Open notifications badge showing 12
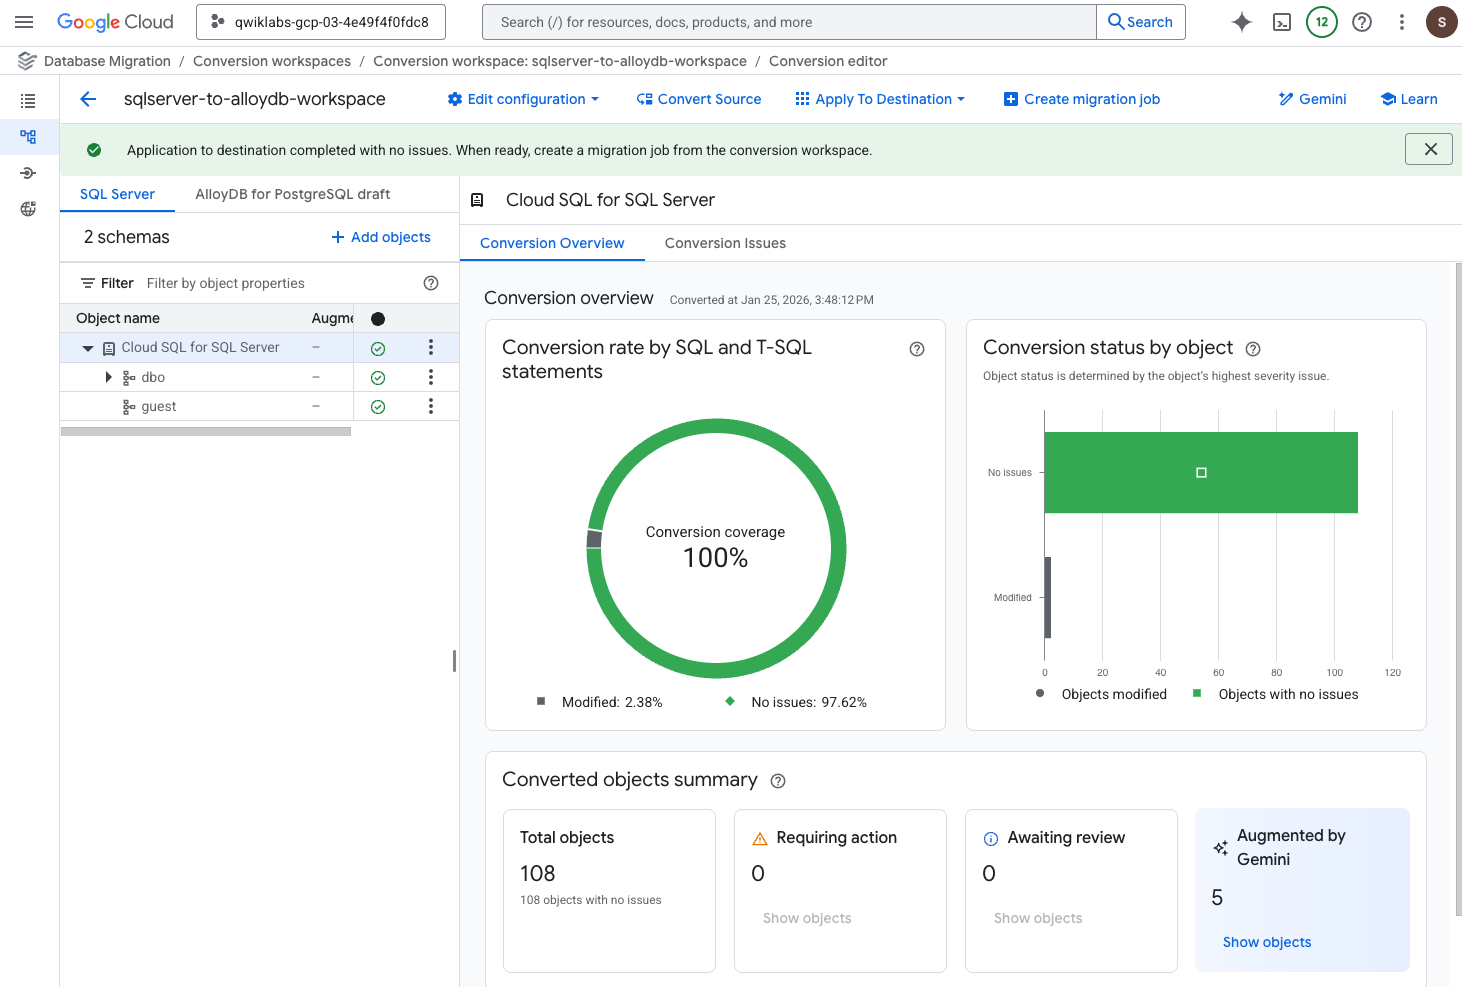This screenshot has width=1462, height=987. [x=1322, y=22]
